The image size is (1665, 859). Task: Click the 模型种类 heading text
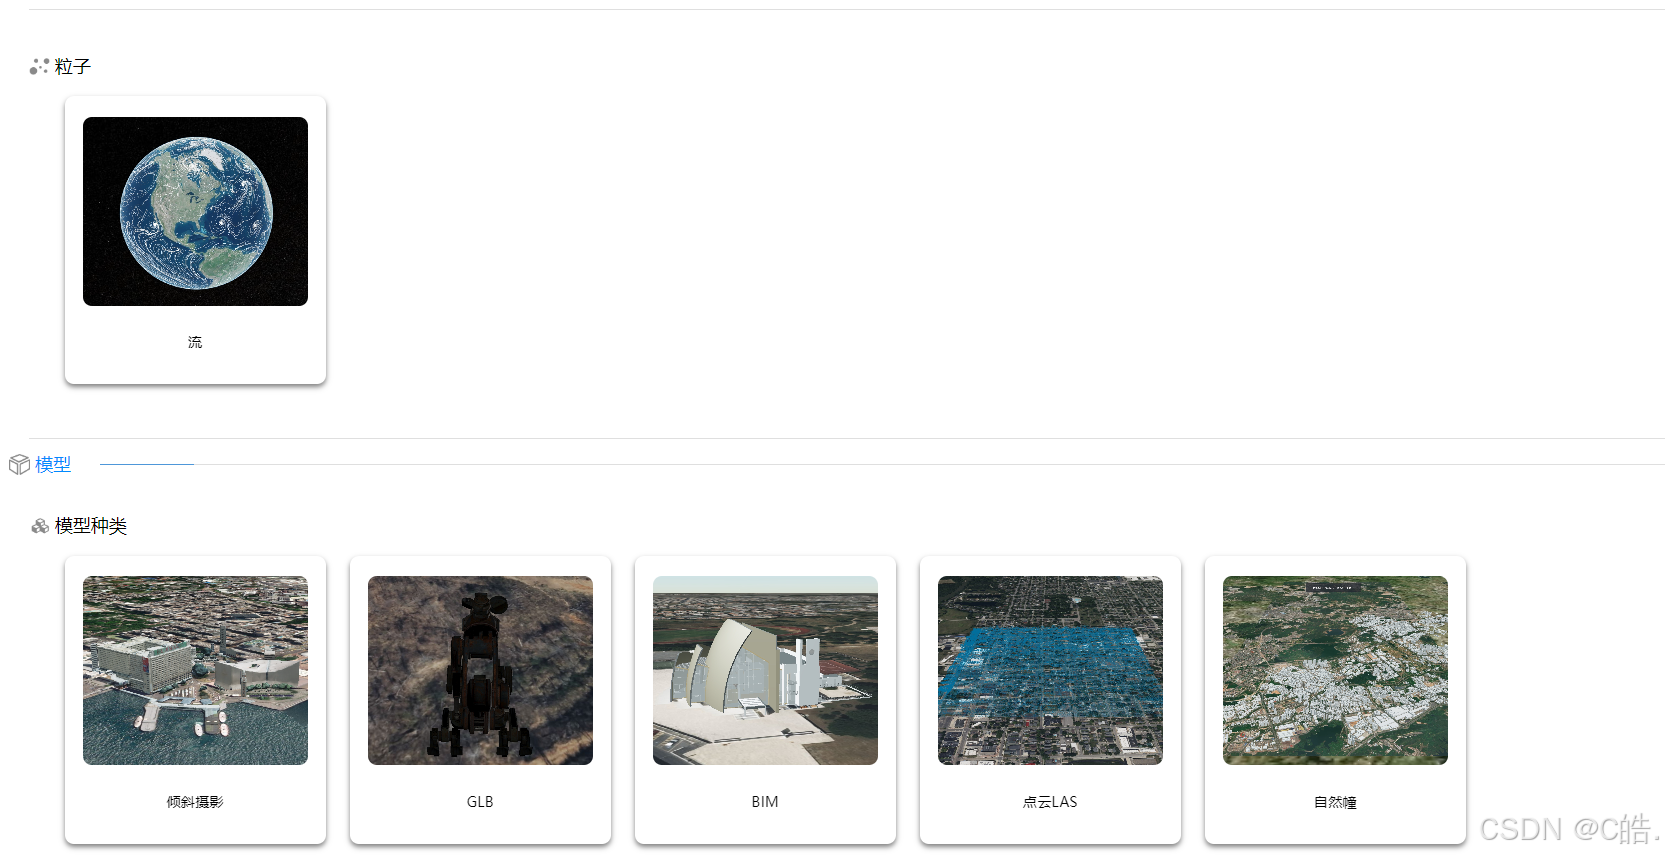pyautogui.click(x=91, y=526)
